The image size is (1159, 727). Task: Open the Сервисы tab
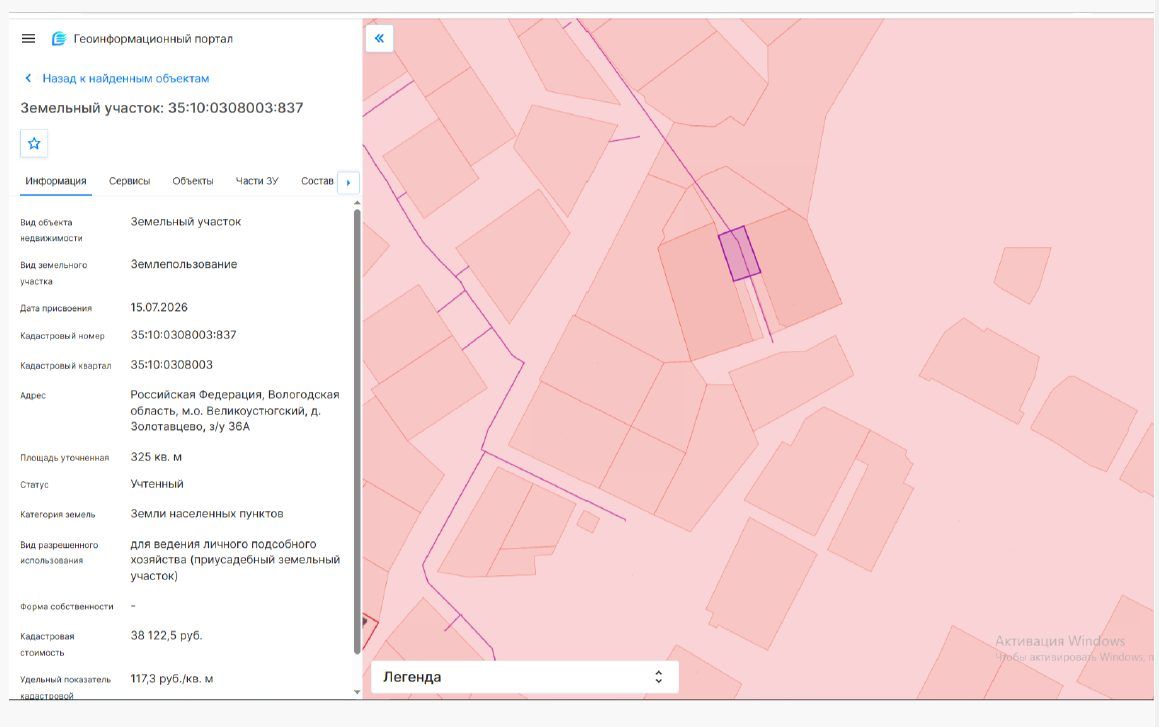pyautogui.click(x=129, y=181)
